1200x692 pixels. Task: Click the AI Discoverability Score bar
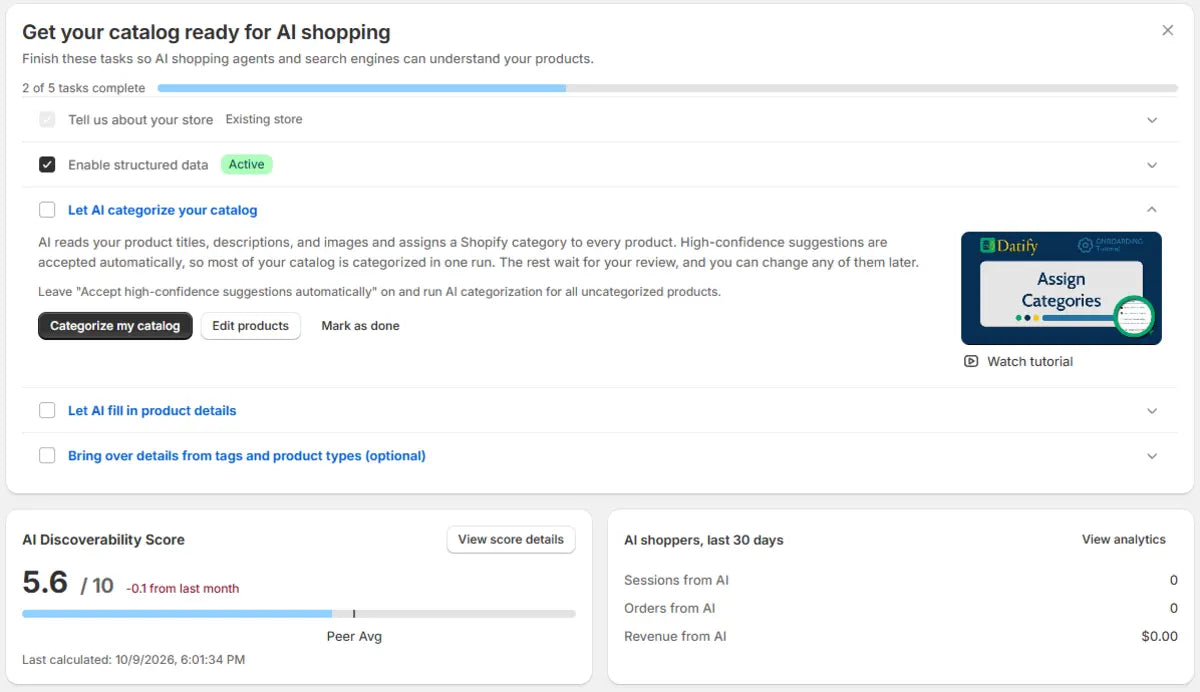[299, 613]
